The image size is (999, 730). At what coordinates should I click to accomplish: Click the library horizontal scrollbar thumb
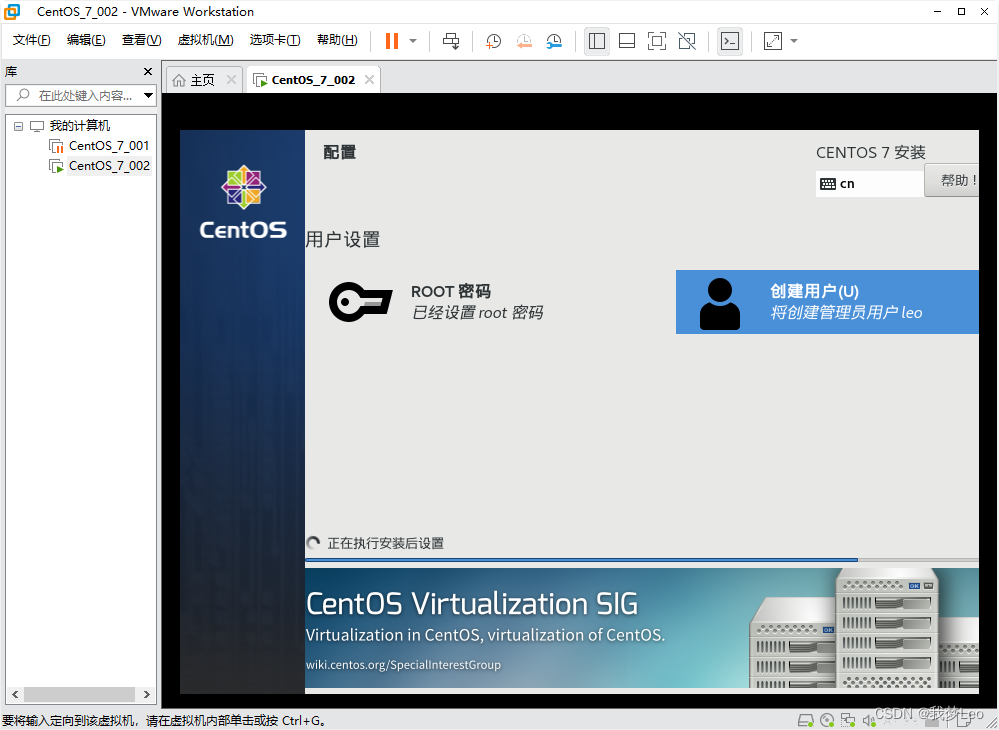80,694
